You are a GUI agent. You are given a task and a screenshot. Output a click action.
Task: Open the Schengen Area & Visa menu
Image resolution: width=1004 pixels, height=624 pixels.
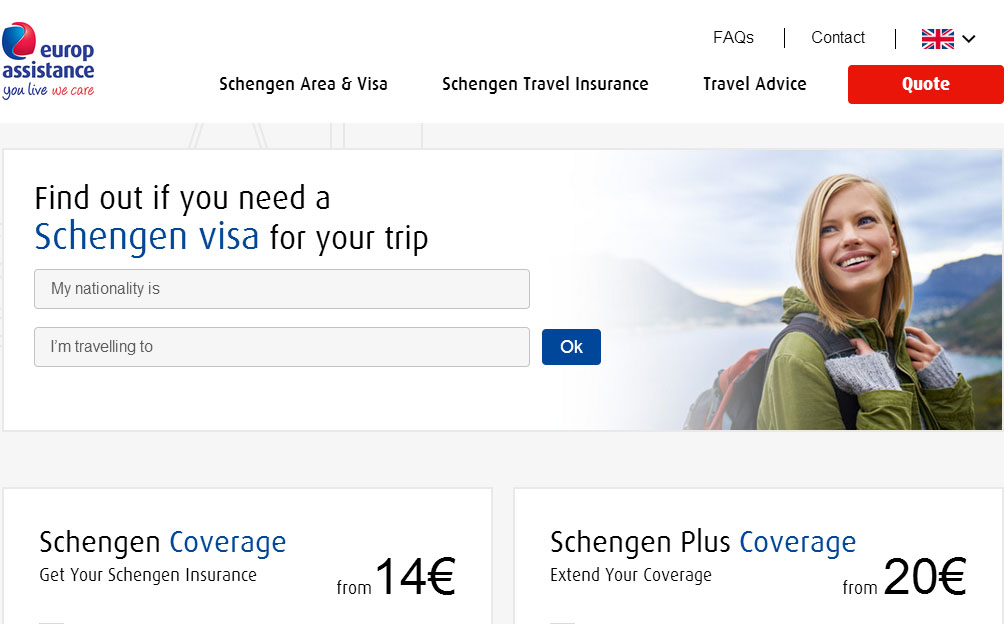(303, 84)
